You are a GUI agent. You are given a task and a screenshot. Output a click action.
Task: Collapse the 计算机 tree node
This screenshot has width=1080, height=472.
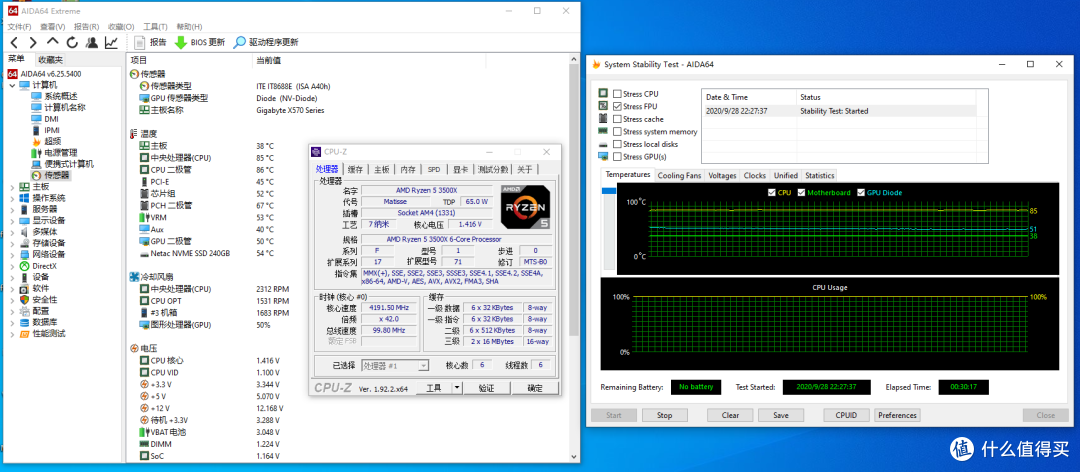tap(12, 85)
